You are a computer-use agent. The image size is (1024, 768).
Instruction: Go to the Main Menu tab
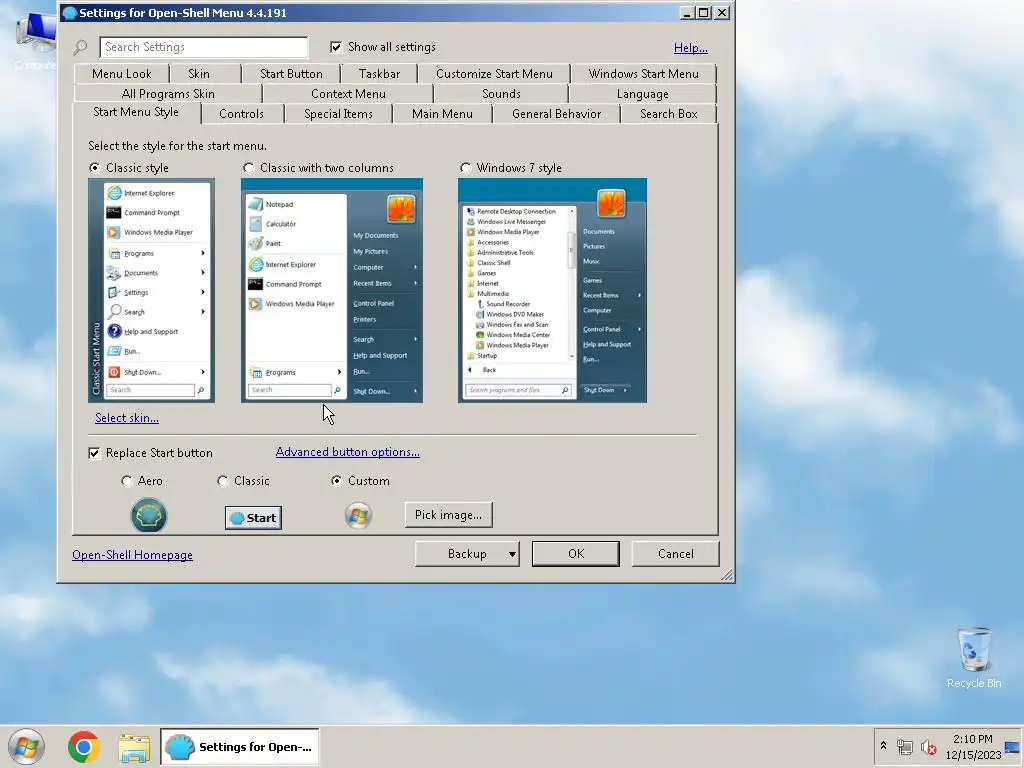[442, 114]
